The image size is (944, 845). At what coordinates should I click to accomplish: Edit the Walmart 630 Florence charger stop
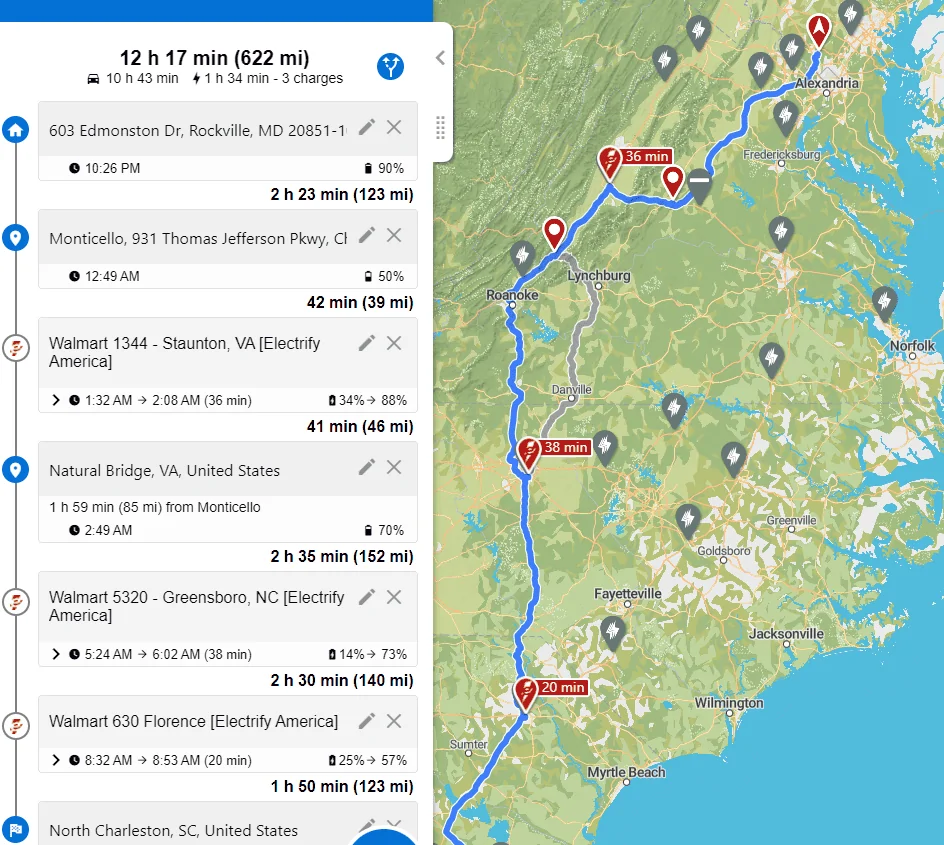click(367, 721)
